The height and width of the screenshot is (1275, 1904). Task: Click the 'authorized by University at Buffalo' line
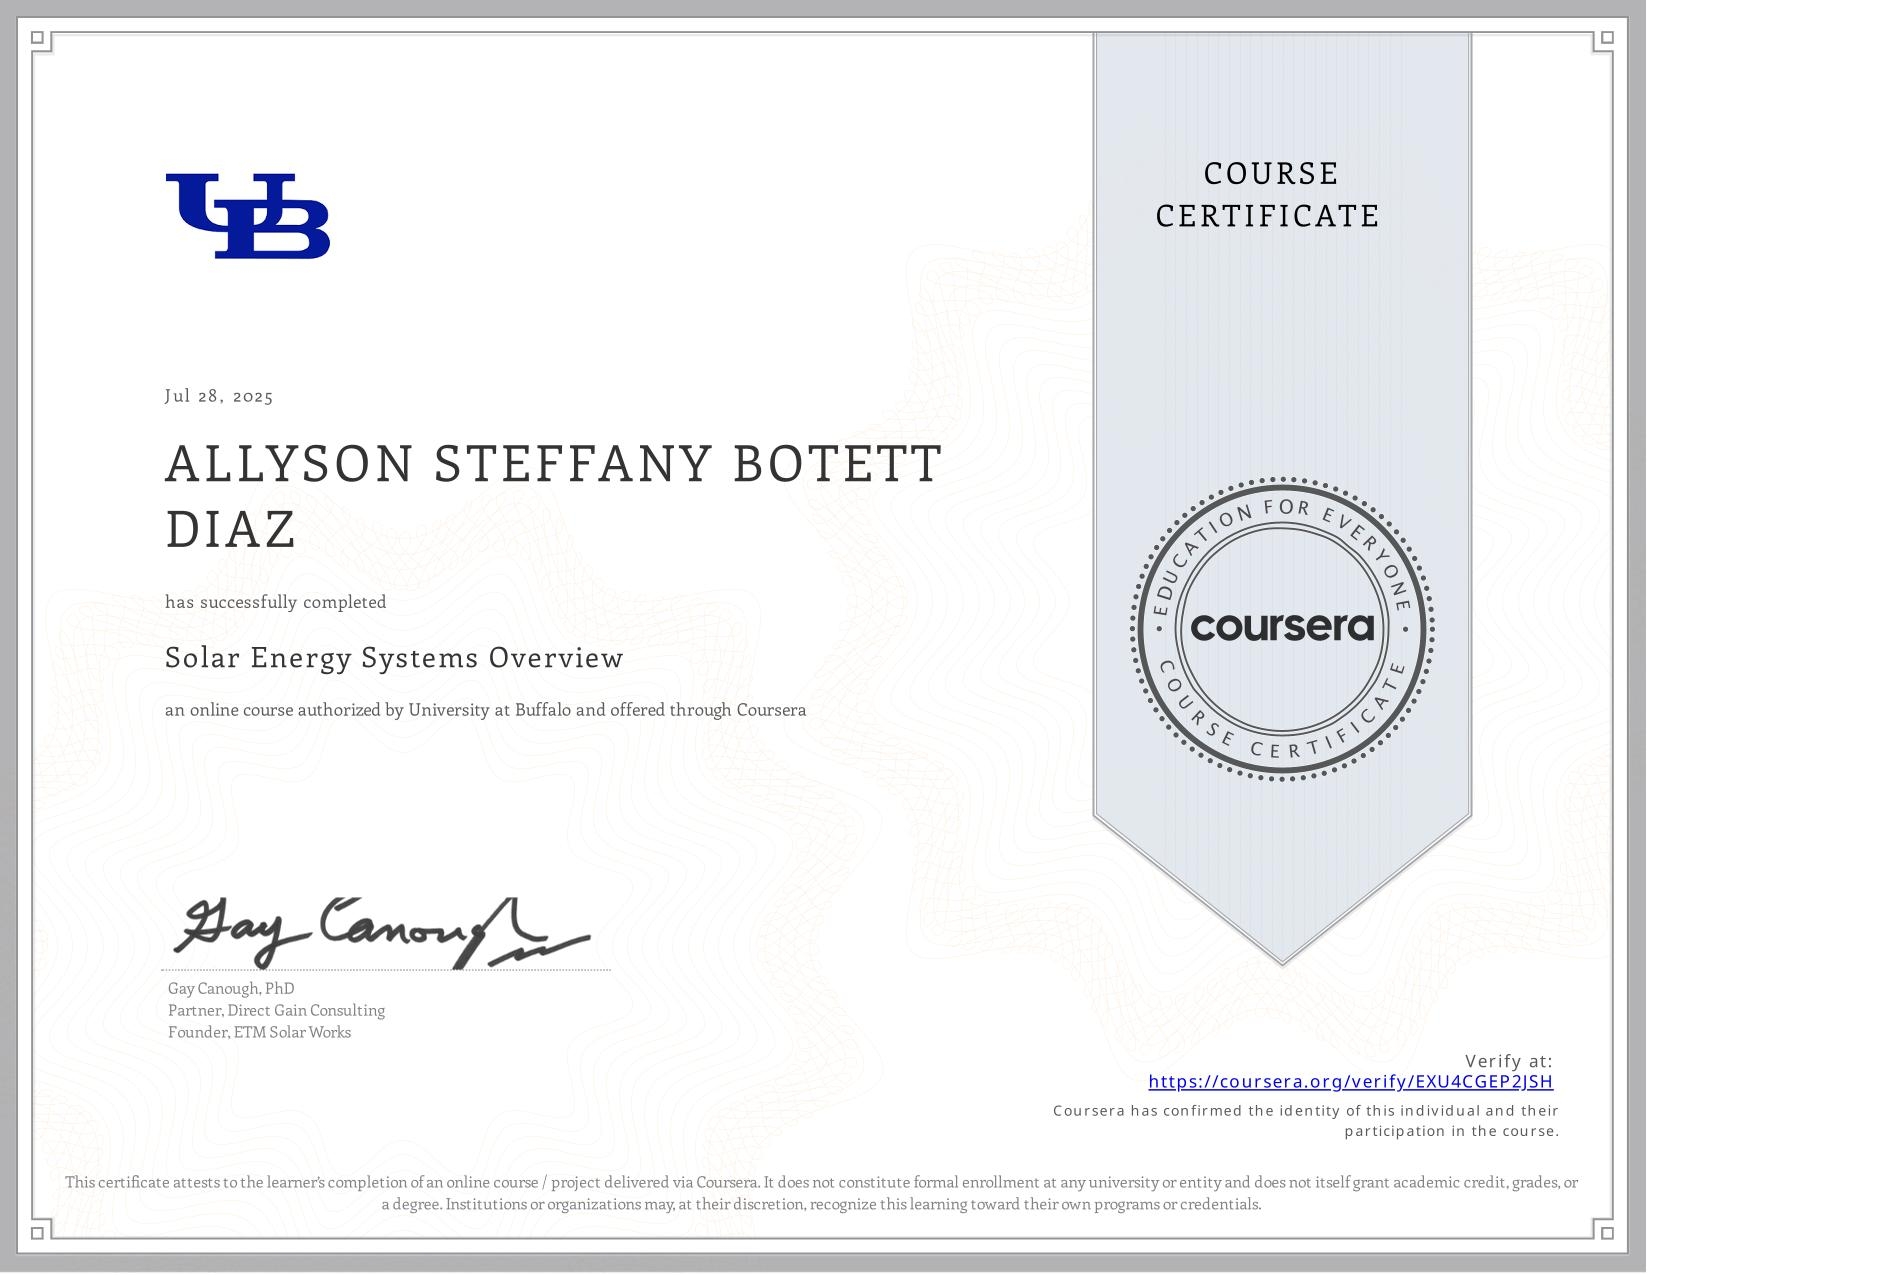[485, 710]
